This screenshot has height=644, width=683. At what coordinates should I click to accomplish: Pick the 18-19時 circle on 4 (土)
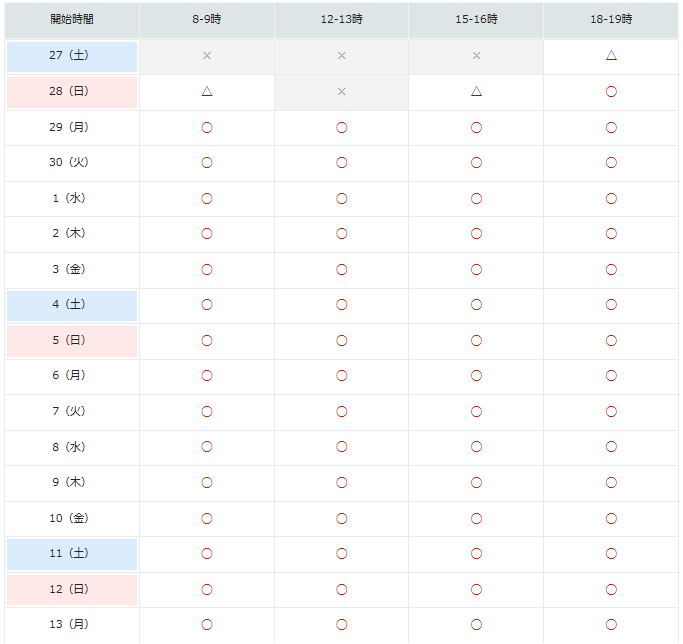tap(611, 305)
